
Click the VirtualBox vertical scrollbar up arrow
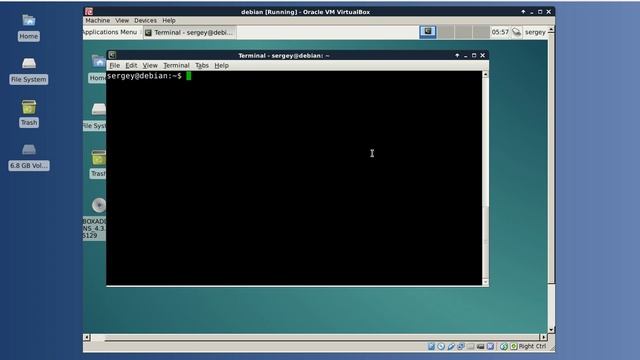click(x=551, y=29)
